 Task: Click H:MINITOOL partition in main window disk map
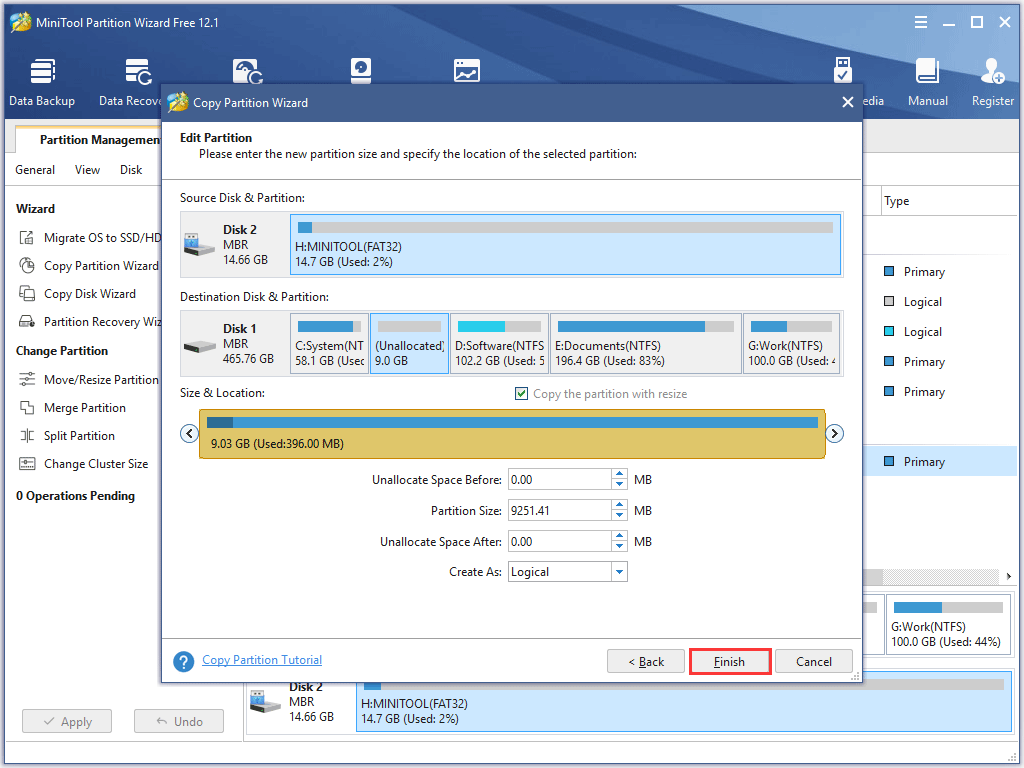point(683,702)
